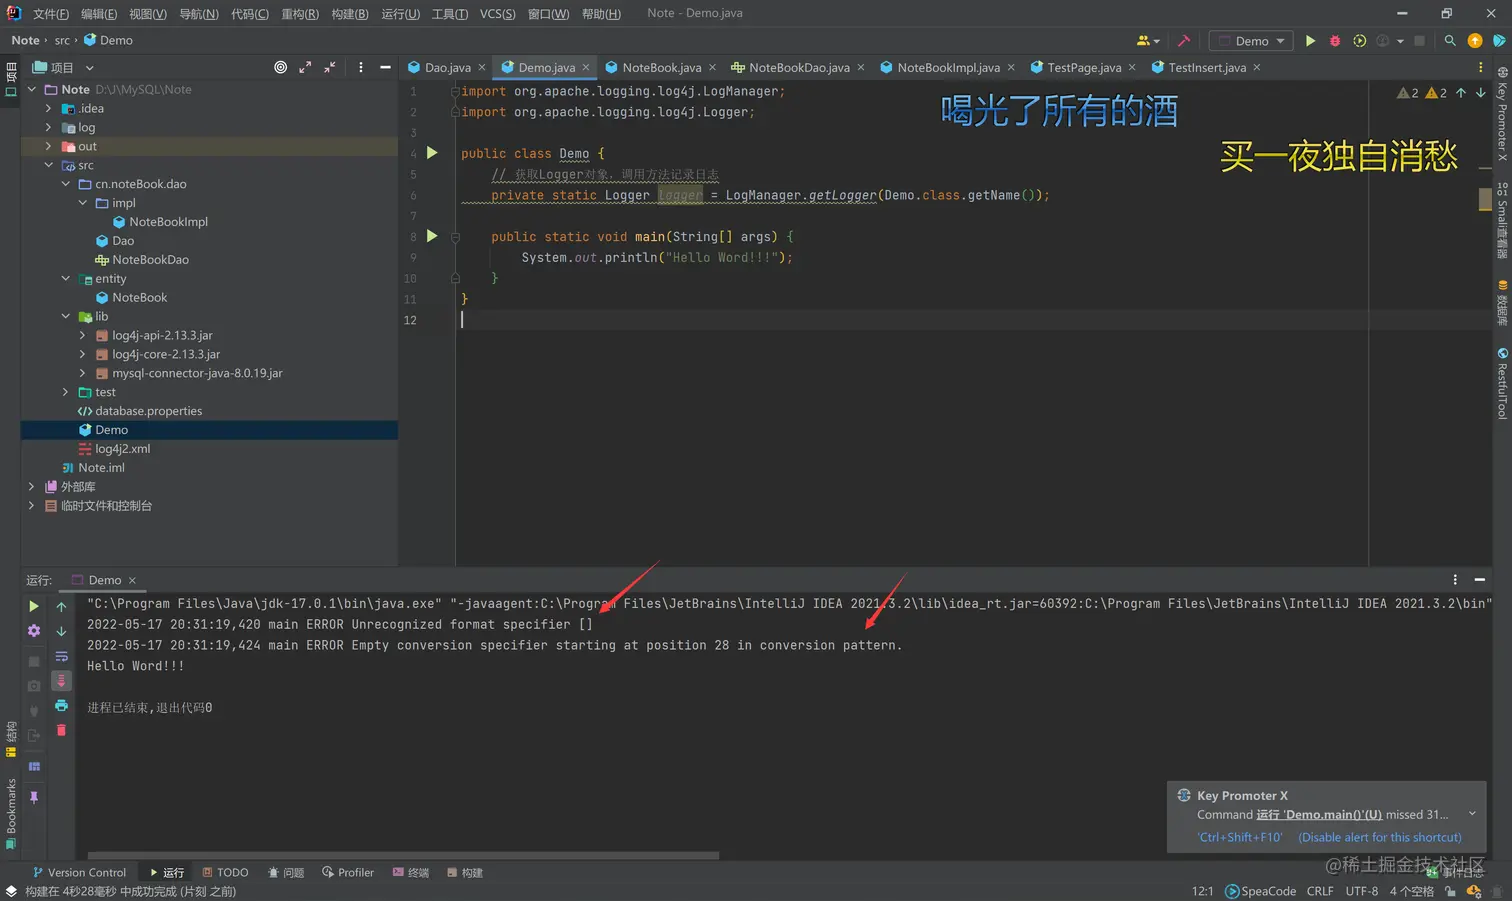Screen dimensions: 1512x901
Task: Toggle the Bookmarks side tool window
Action: point(11,813)
